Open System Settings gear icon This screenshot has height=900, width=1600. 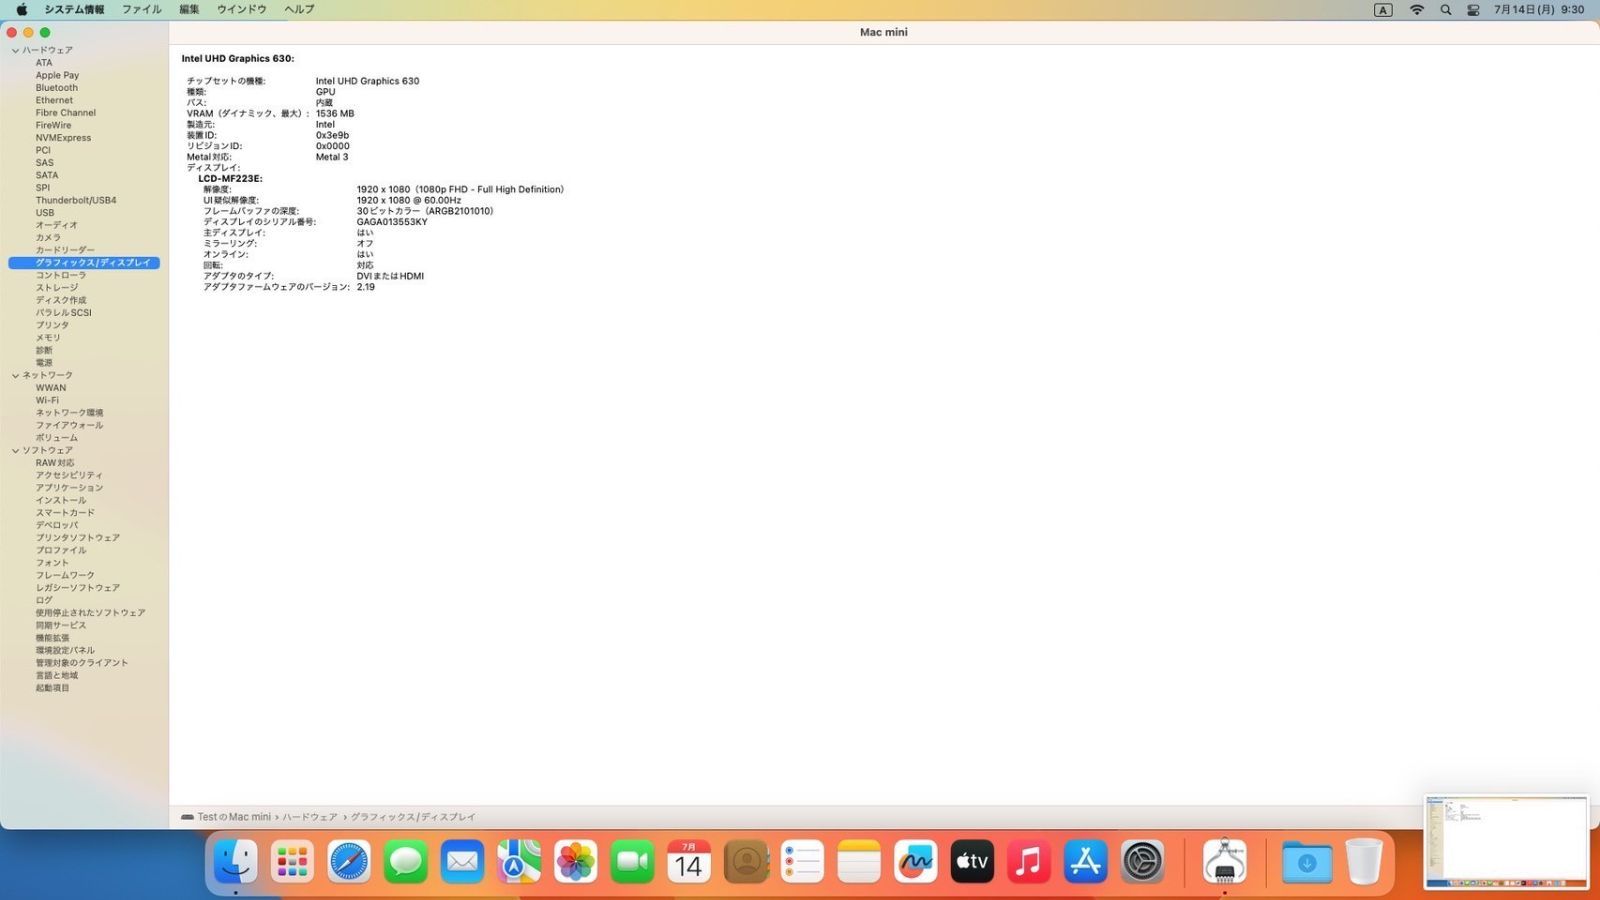[x=1142, y=861]
